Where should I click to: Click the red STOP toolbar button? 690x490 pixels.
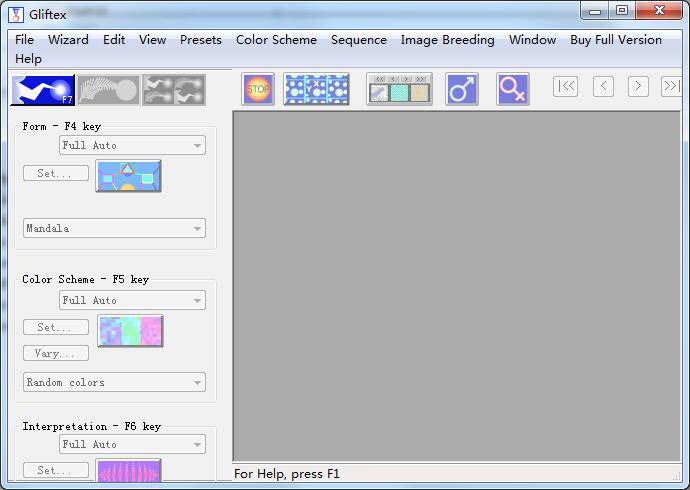[258, 89]
